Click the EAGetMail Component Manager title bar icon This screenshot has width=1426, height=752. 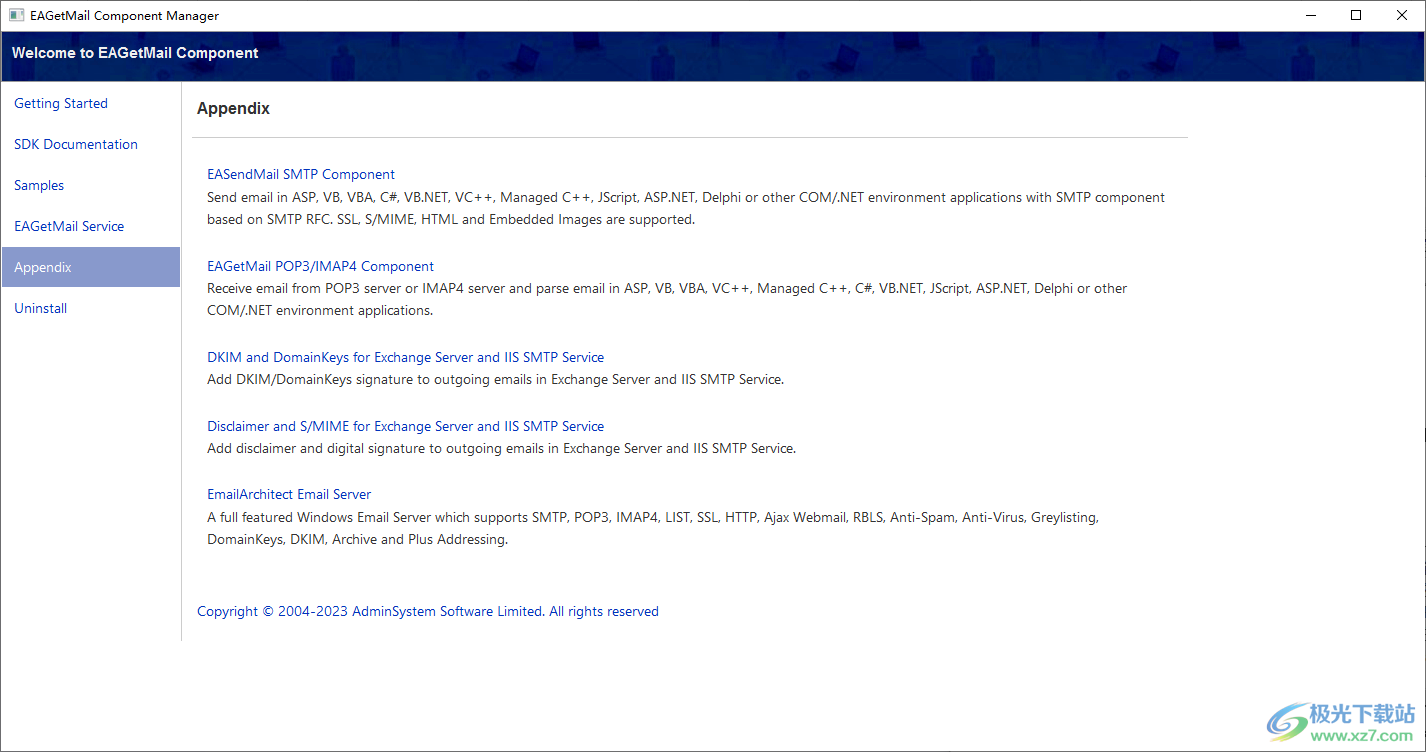pyautogui.click(x=16, y=15)
